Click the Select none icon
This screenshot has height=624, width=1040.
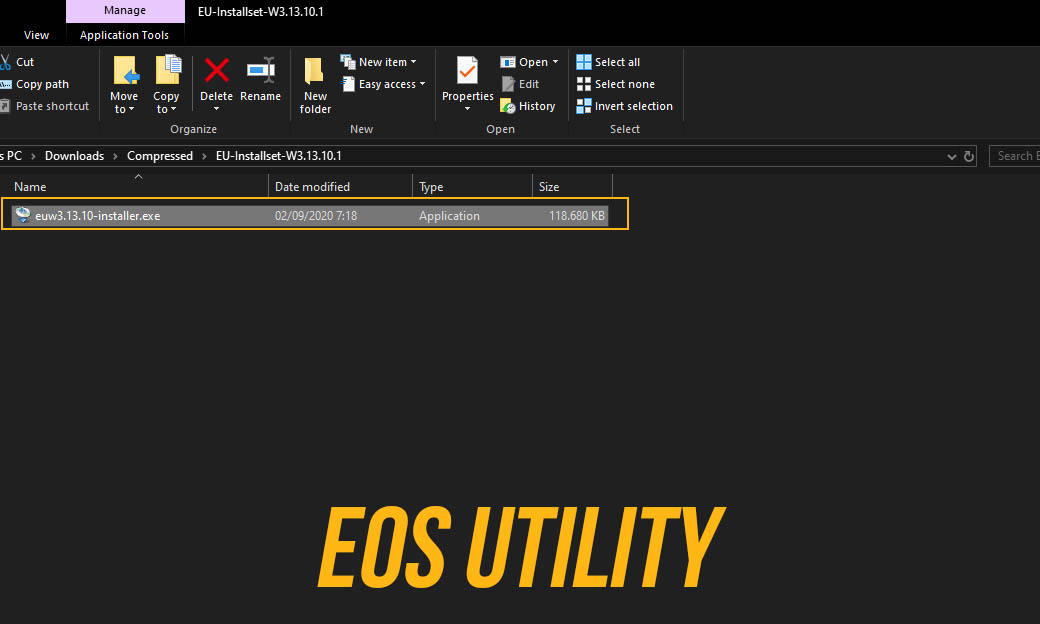pos(584,84)
